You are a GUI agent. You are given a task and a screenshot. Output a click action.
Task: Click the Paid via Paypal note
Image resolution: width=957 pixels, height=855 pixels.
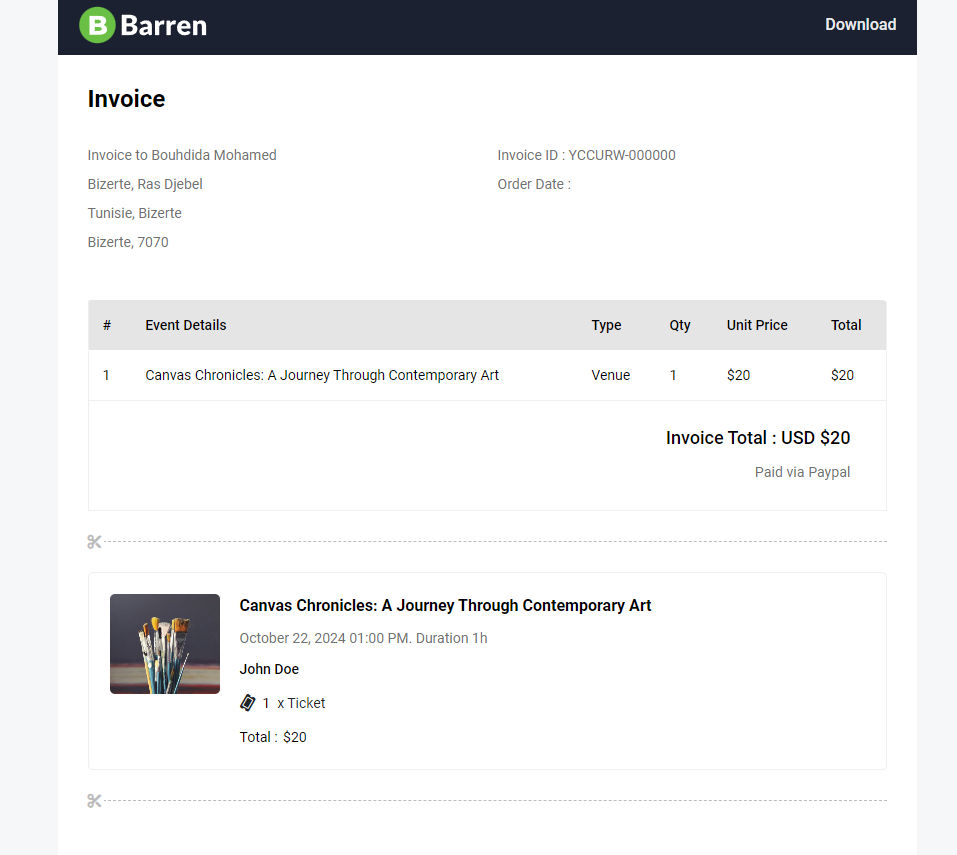click(x=802, y=472)
